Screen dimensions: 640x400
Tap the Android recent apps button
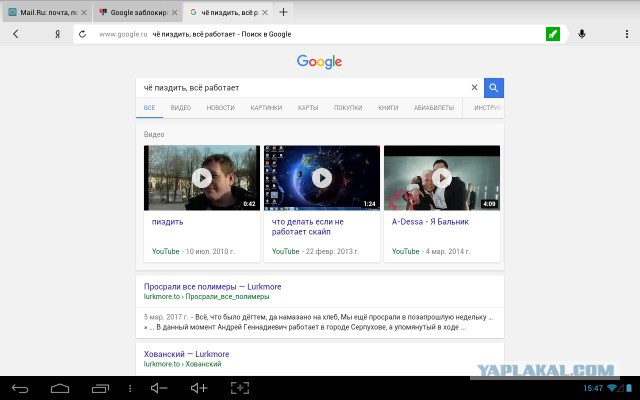coord(100,389)
